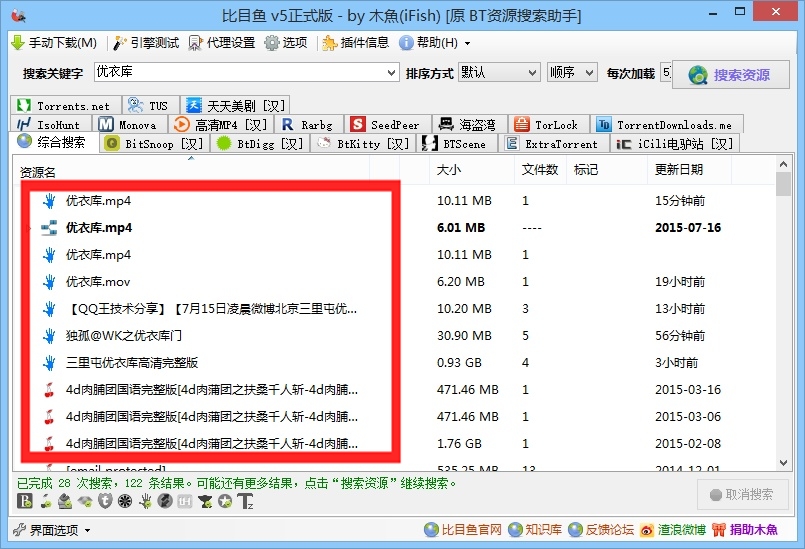Select the SeedPeer tab
Image resolution: width=805 pixels, height=549 pixels.
388,125
